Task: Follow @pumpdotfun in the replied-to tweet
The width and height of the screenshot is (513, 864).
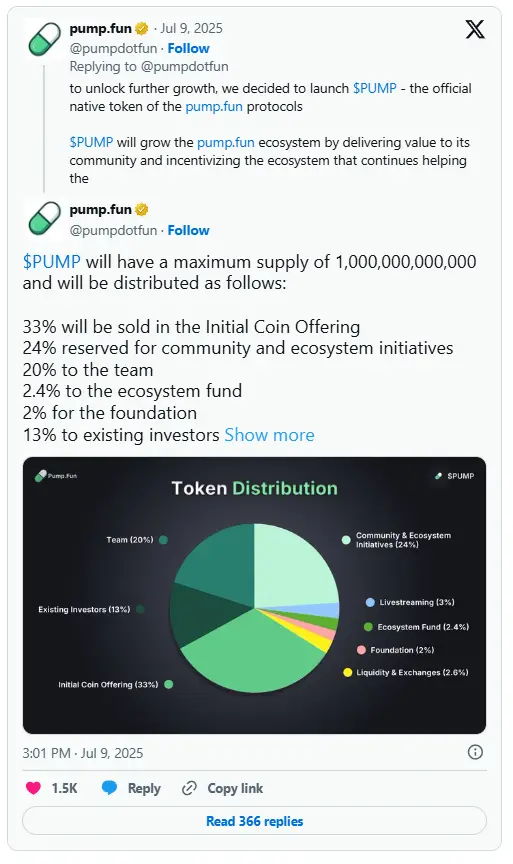Action: (188, 48)
